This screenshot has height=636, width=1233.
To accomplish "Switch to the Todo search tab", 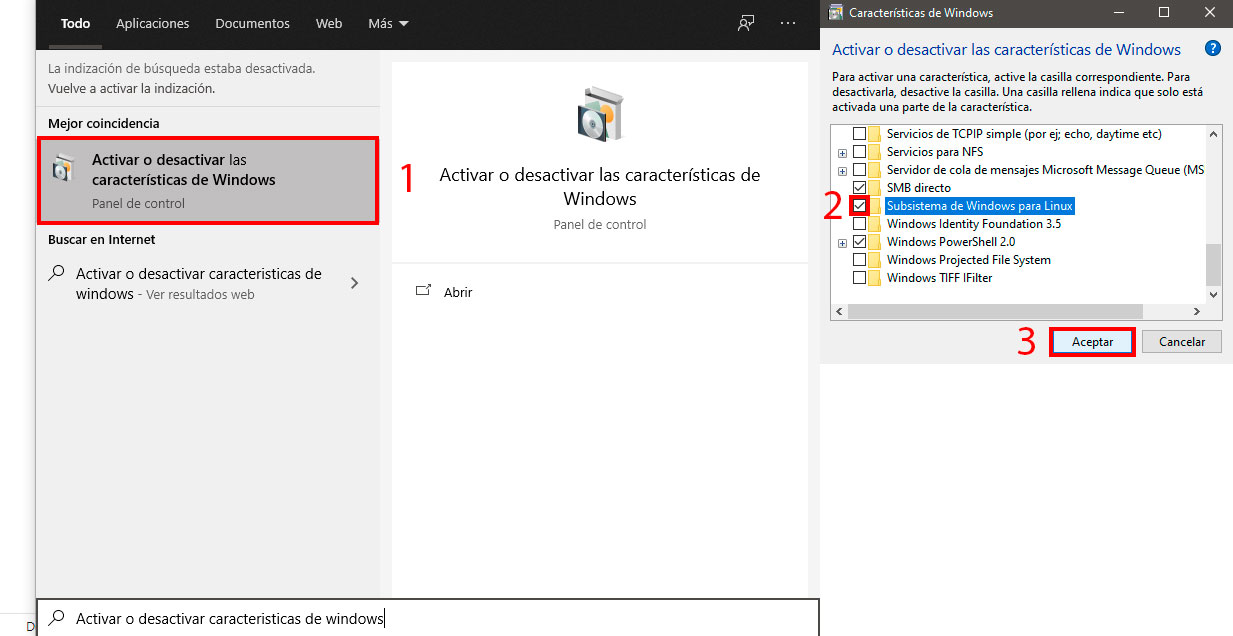I will [x=75, y=23].
